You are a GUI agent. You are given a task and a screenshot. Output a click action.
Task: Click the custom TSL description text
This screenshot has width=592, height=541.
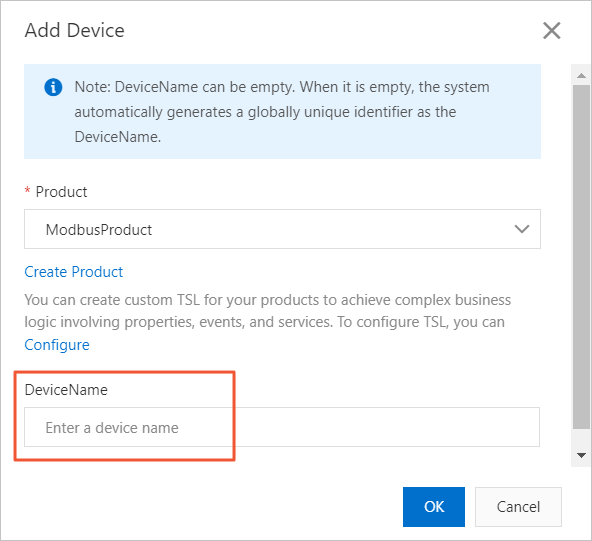[267, 311]
